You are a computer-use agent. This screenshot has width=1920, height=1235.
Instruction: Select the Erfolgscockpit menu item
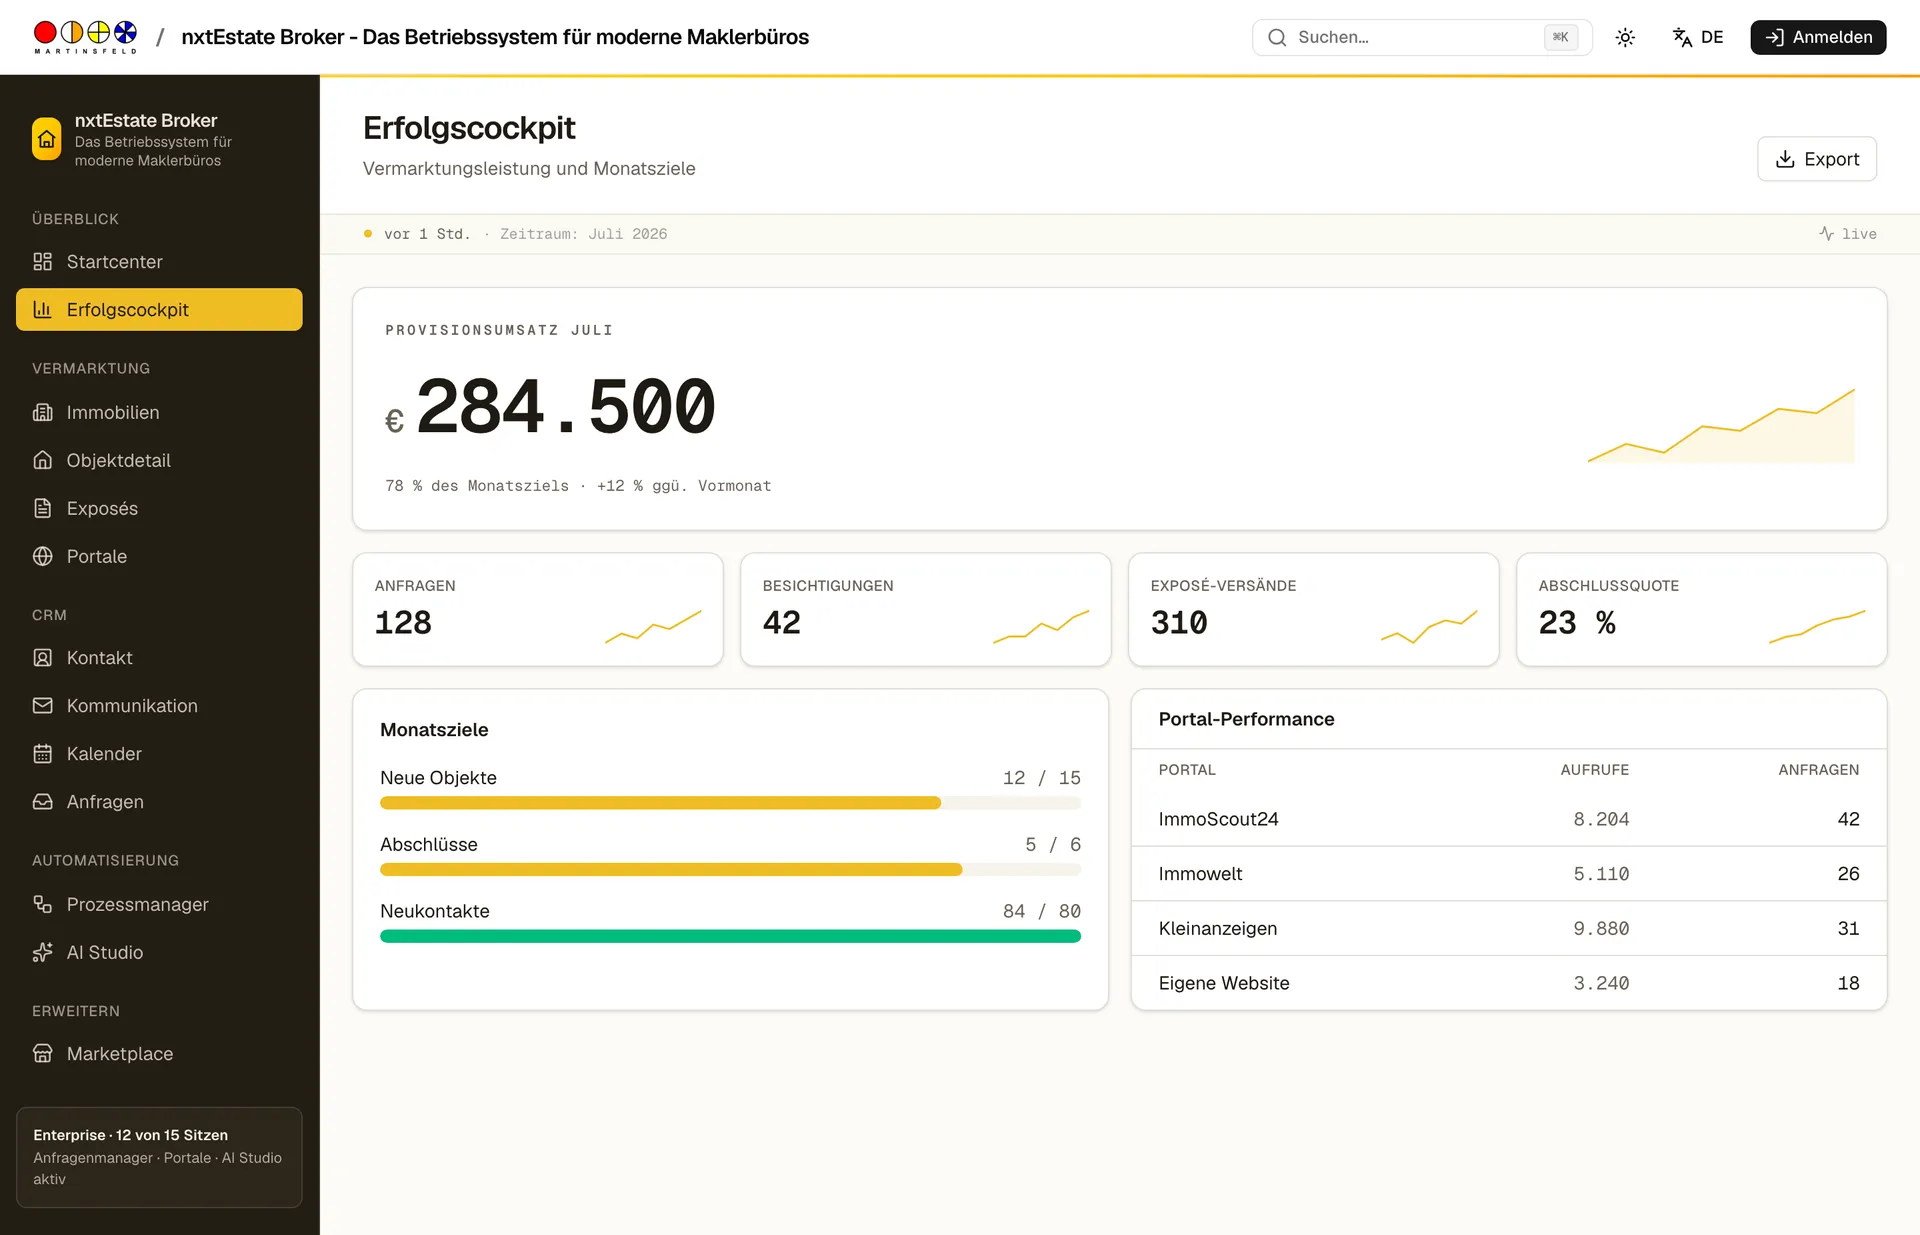tap(159, 310)
